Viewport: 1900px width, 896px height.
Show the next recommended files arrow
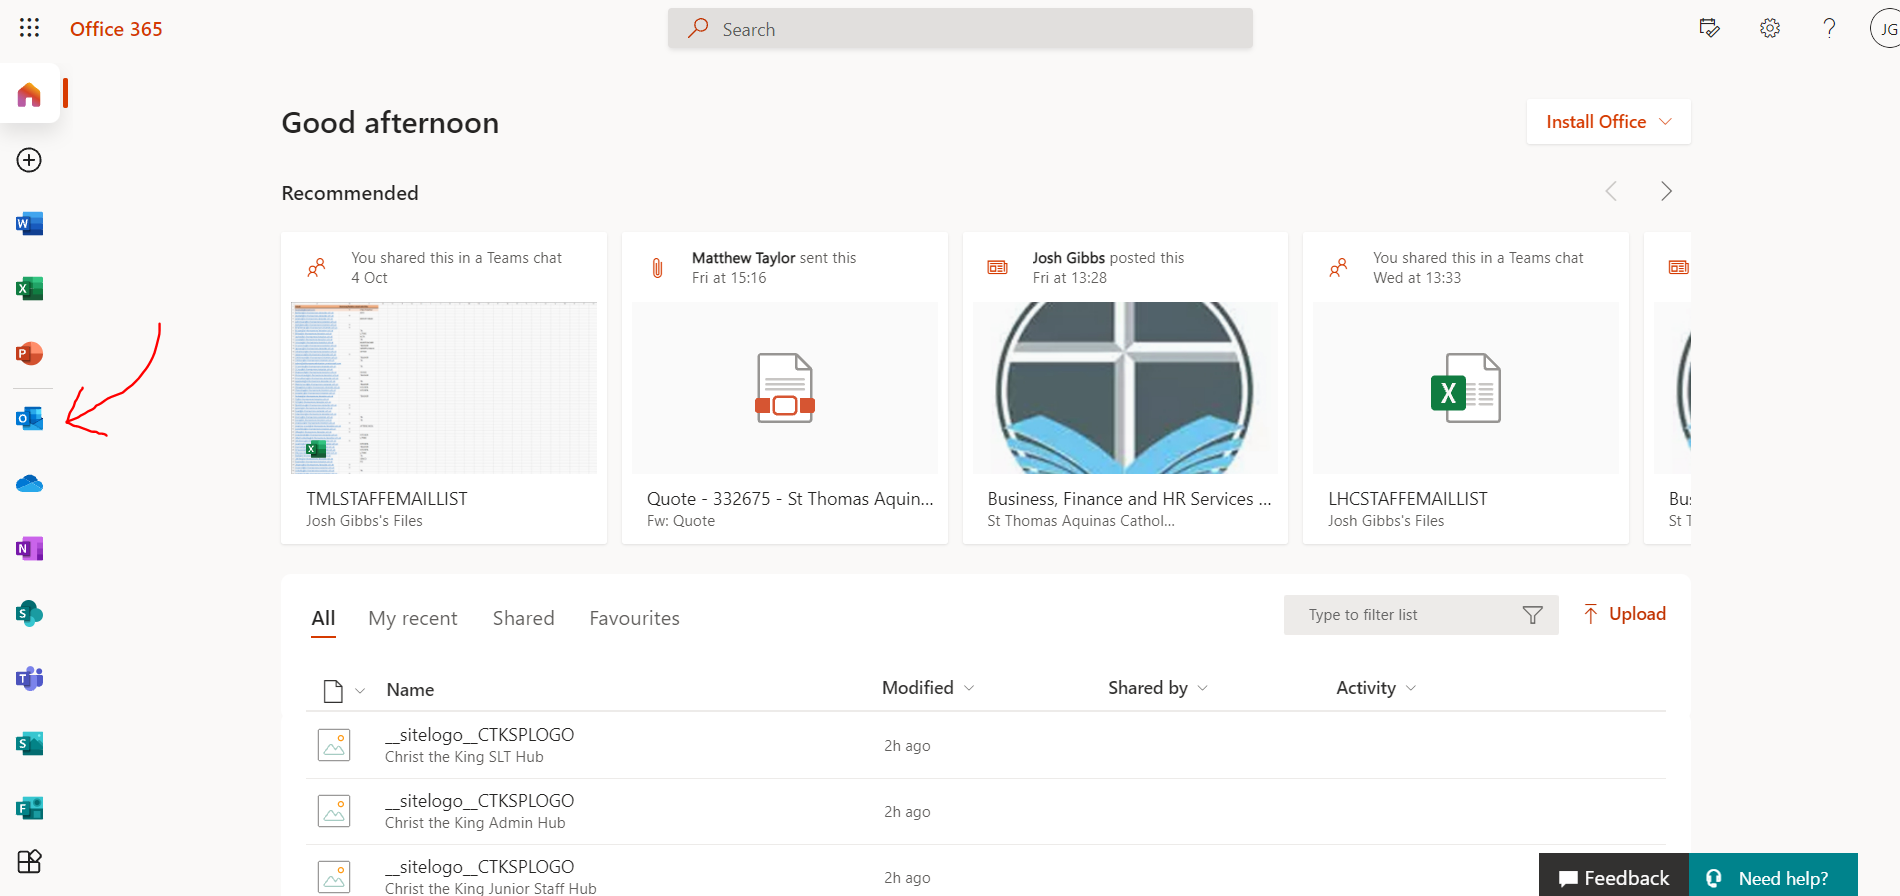(x=1666, y=191)
